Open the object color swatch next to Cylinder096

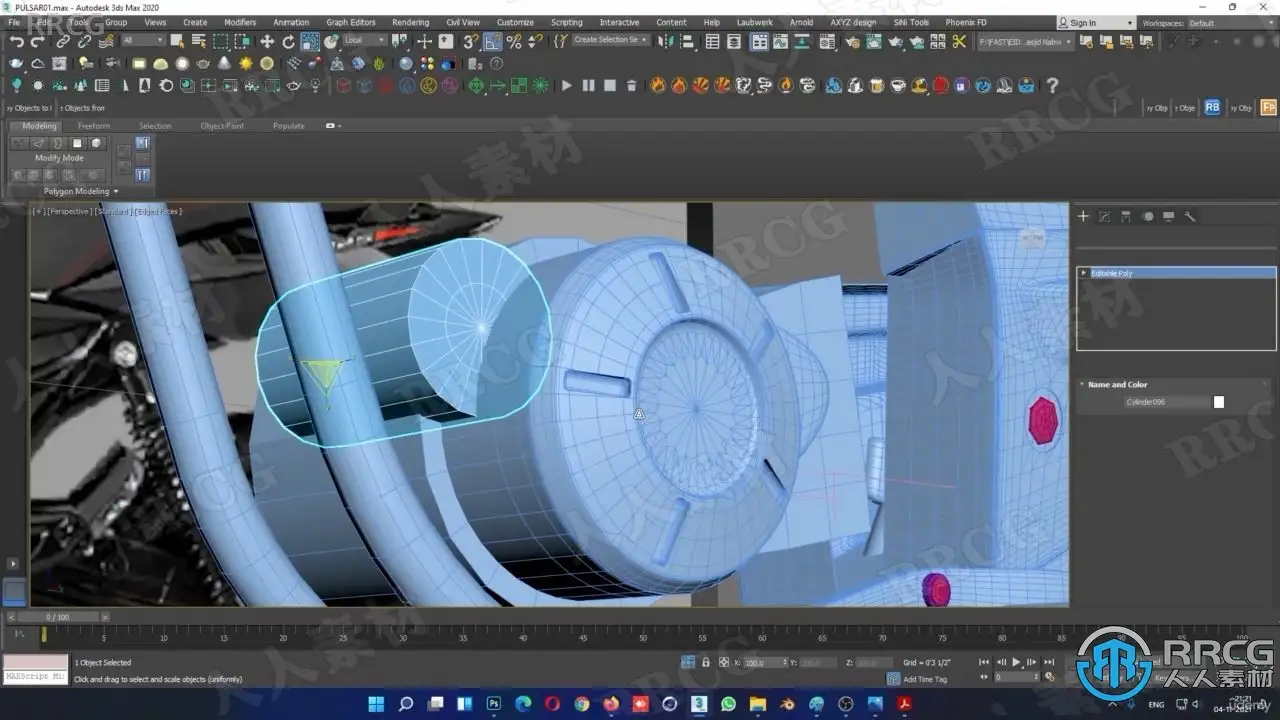pos(1219,402)
